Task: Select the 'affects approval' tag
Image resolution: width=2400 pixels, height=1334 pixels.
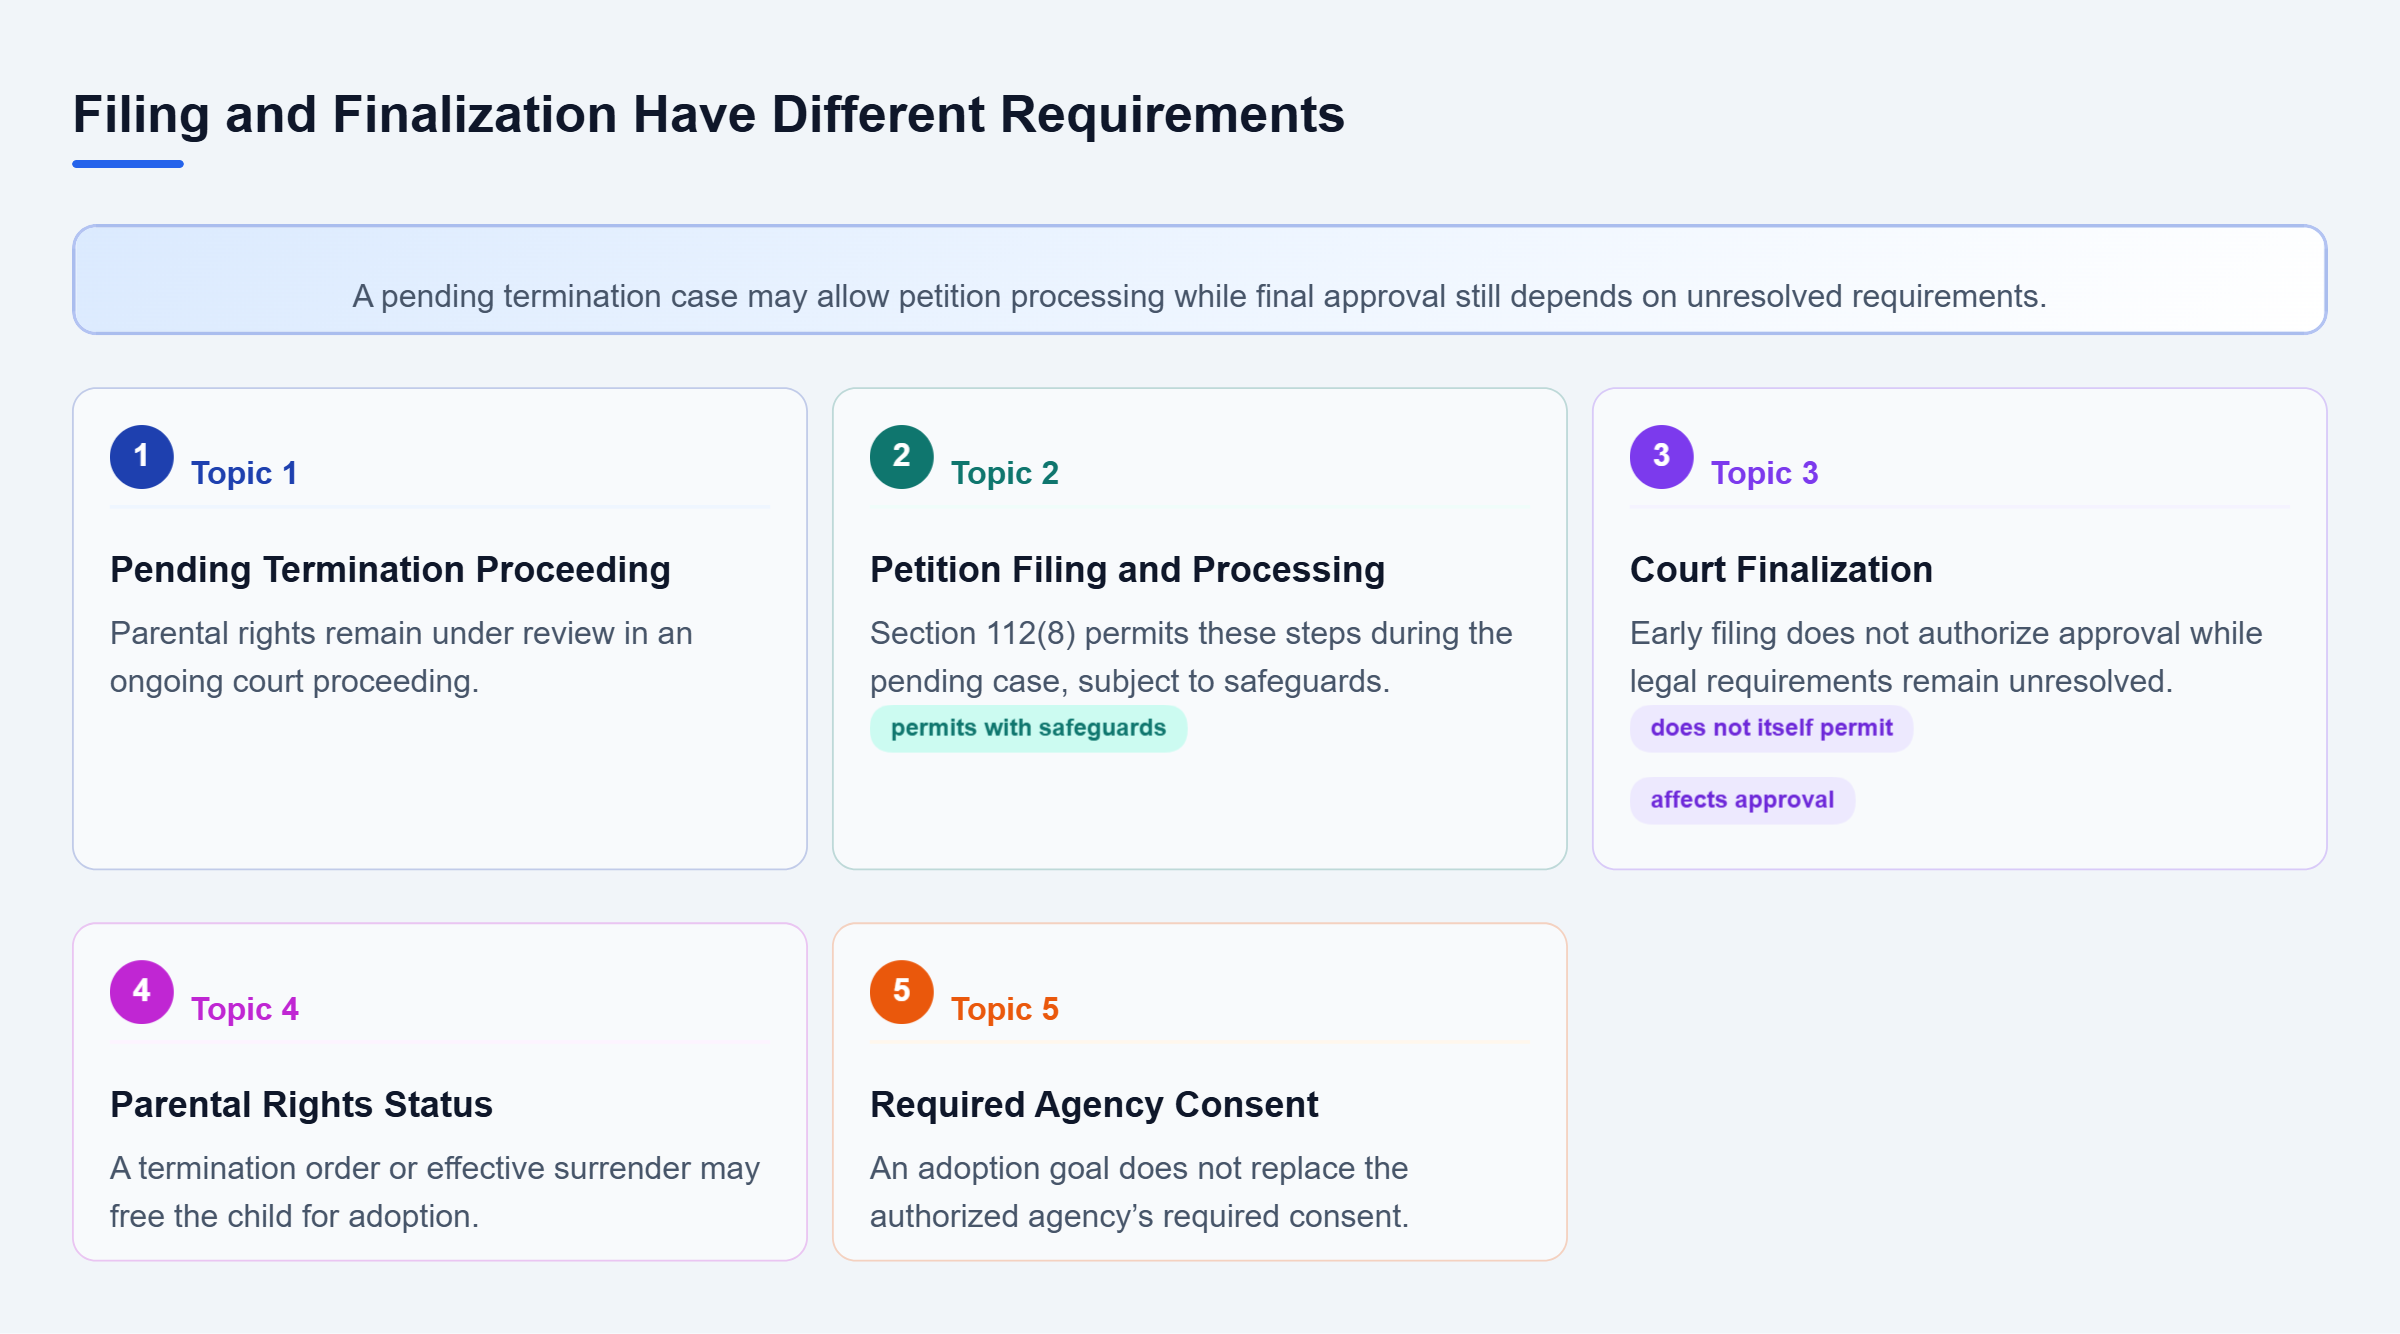Action: coord(1742,800)
